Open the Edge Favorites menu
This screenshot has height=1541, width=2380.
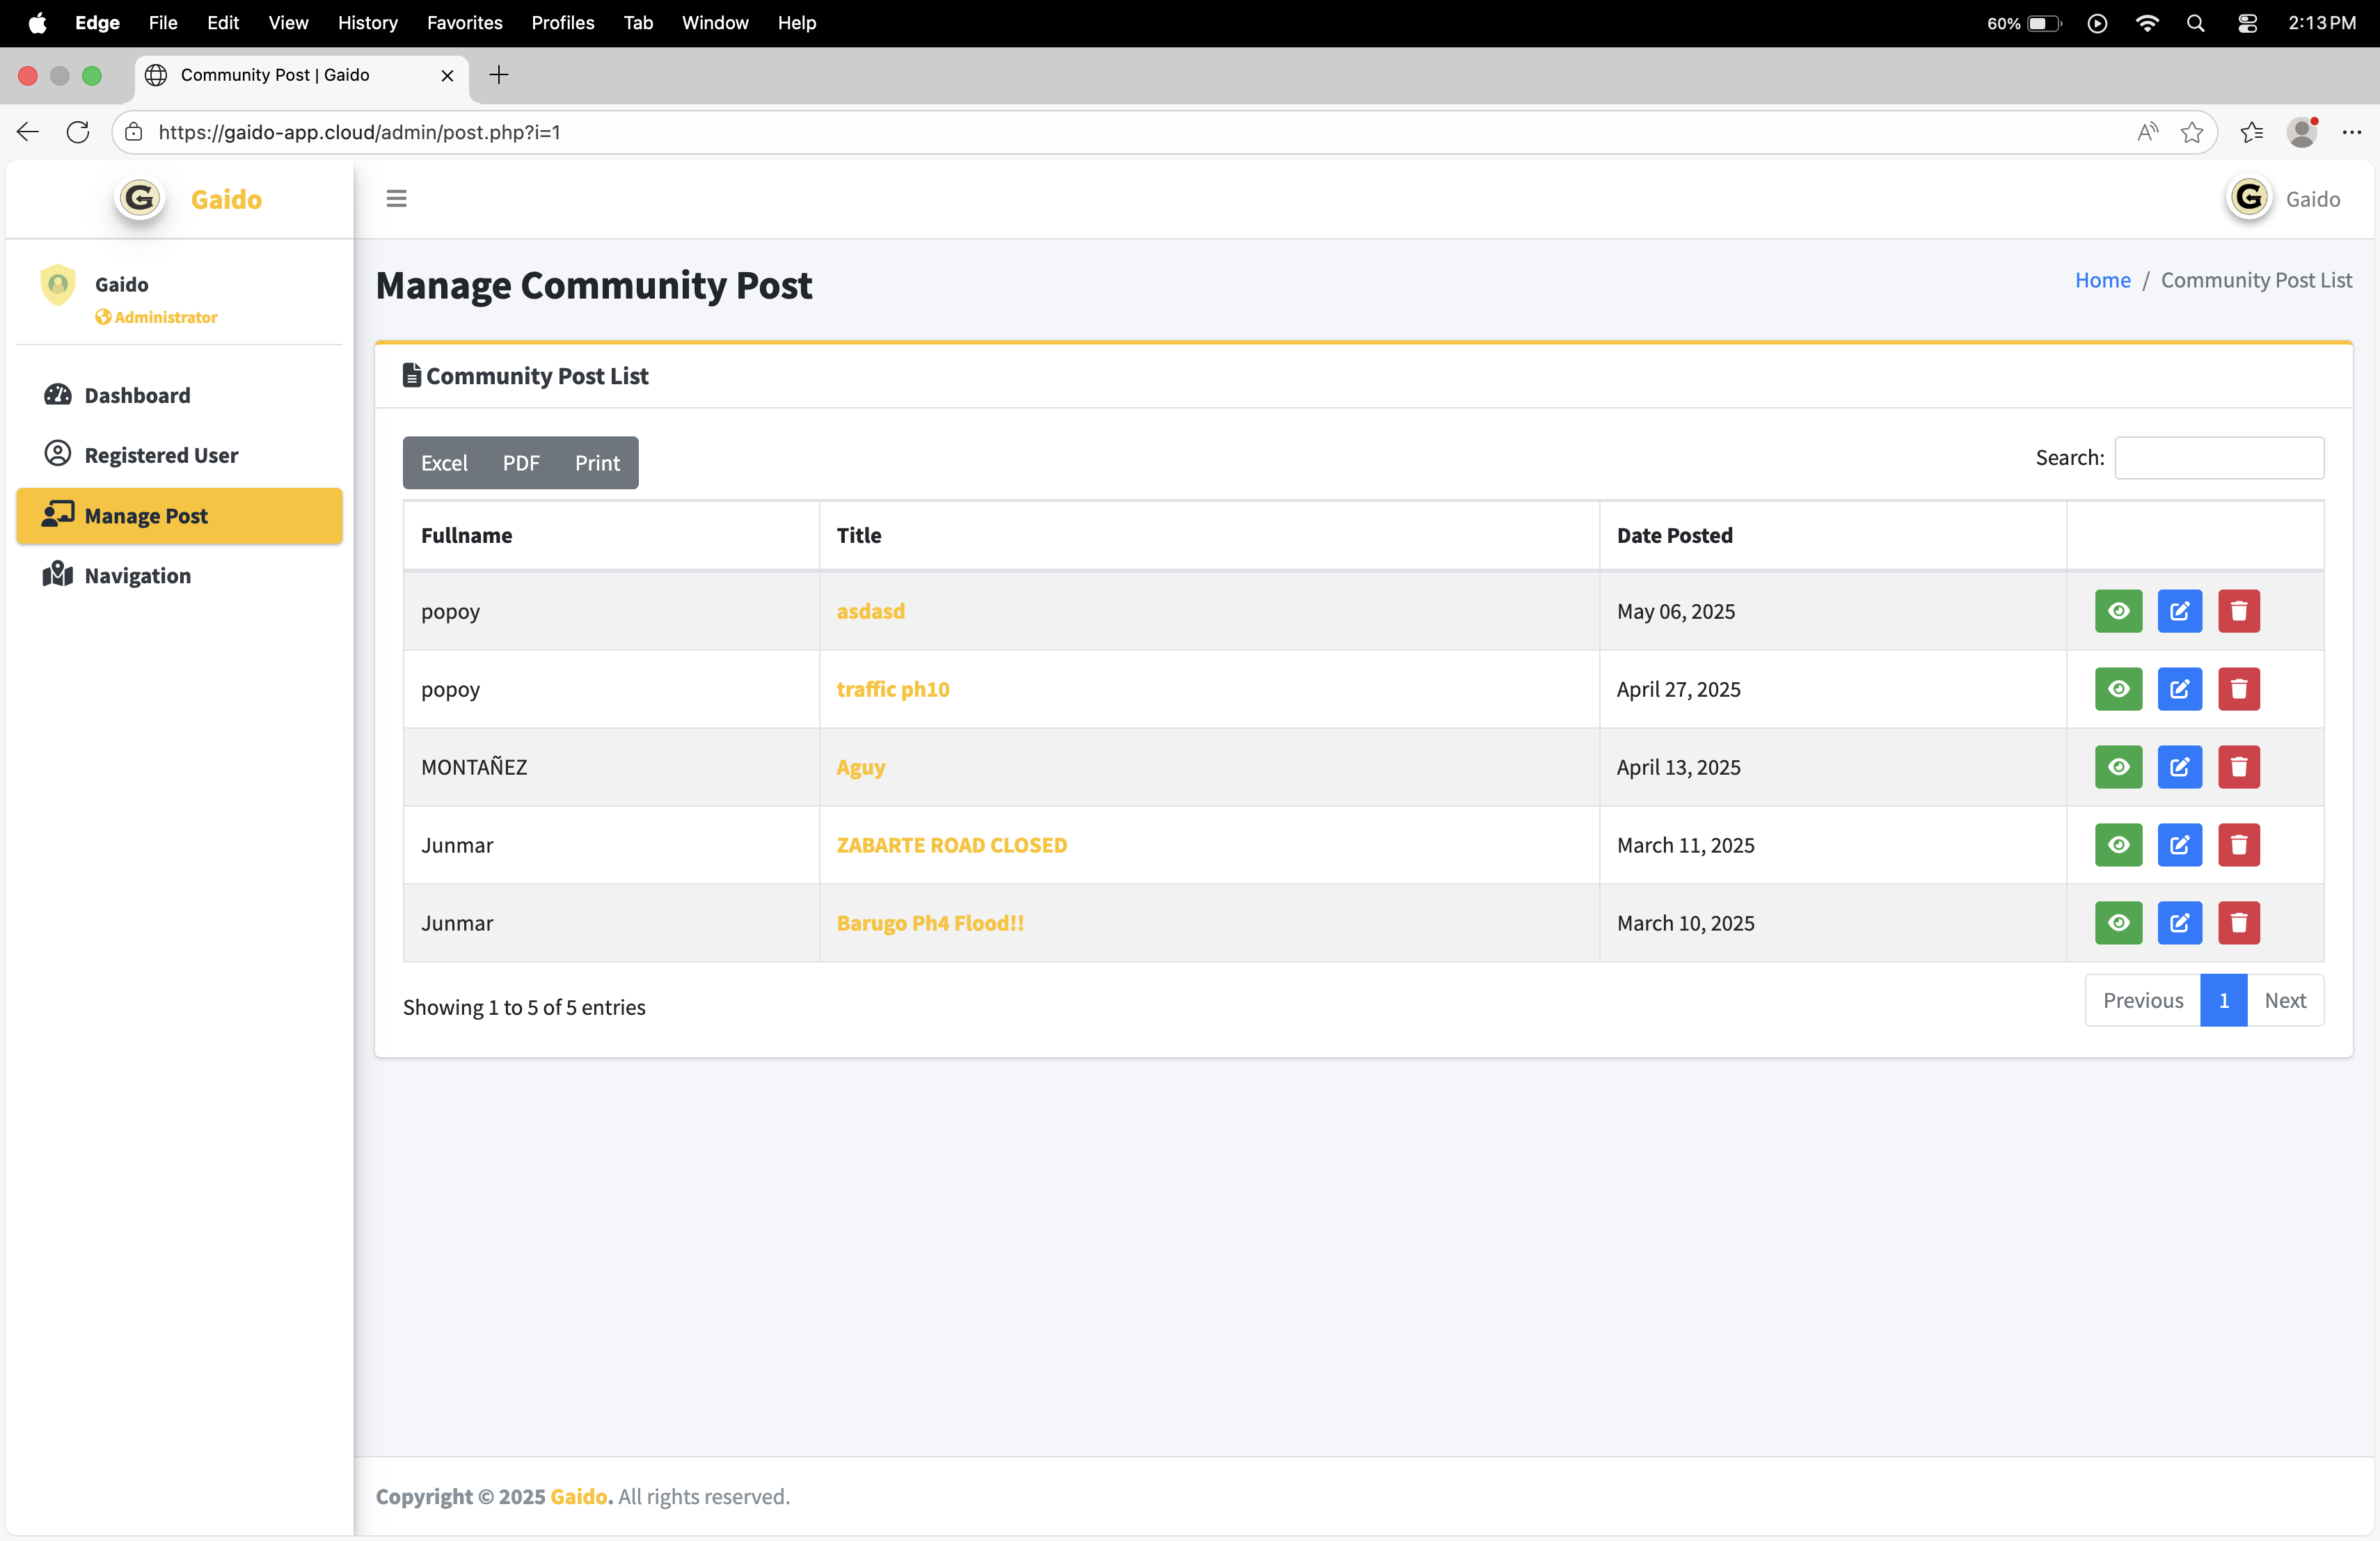coord(464,22)
